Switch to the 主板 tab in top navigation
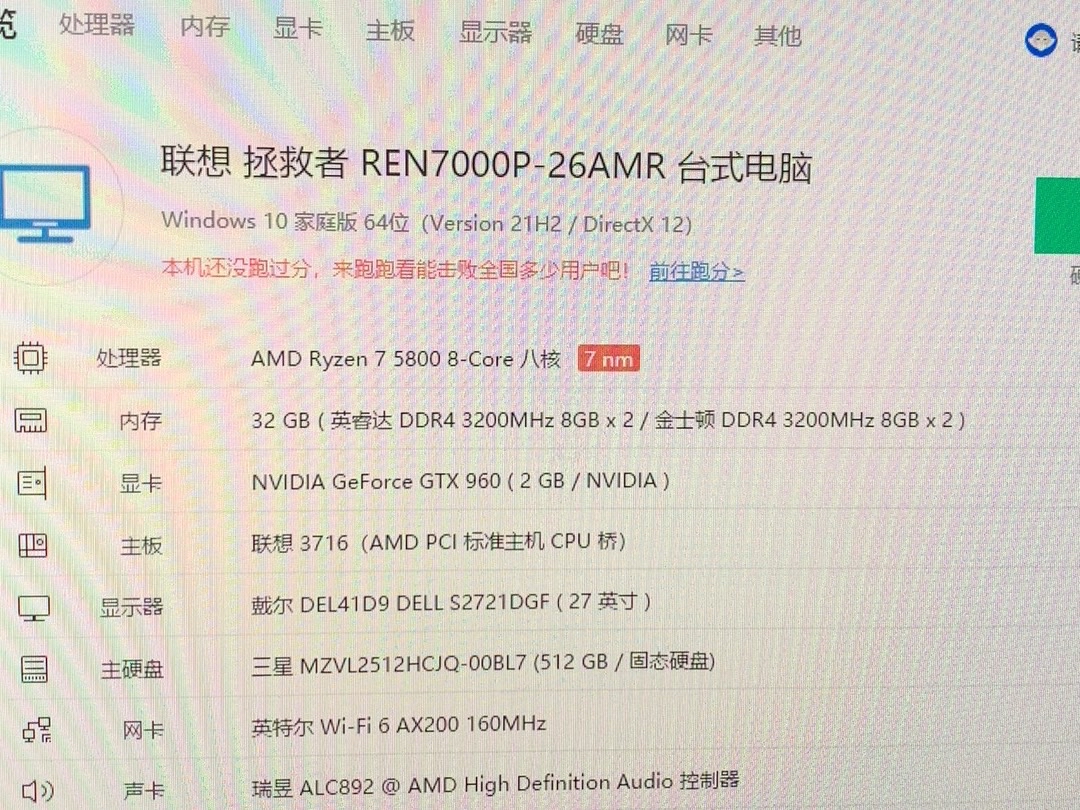Screen dimensions: 1080x810 point(390,31)
